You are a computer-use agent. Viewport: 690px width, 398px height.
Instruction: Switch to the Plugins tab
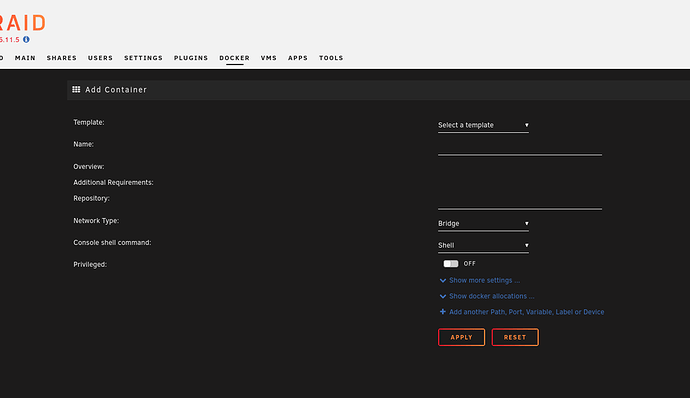point(191,58)
